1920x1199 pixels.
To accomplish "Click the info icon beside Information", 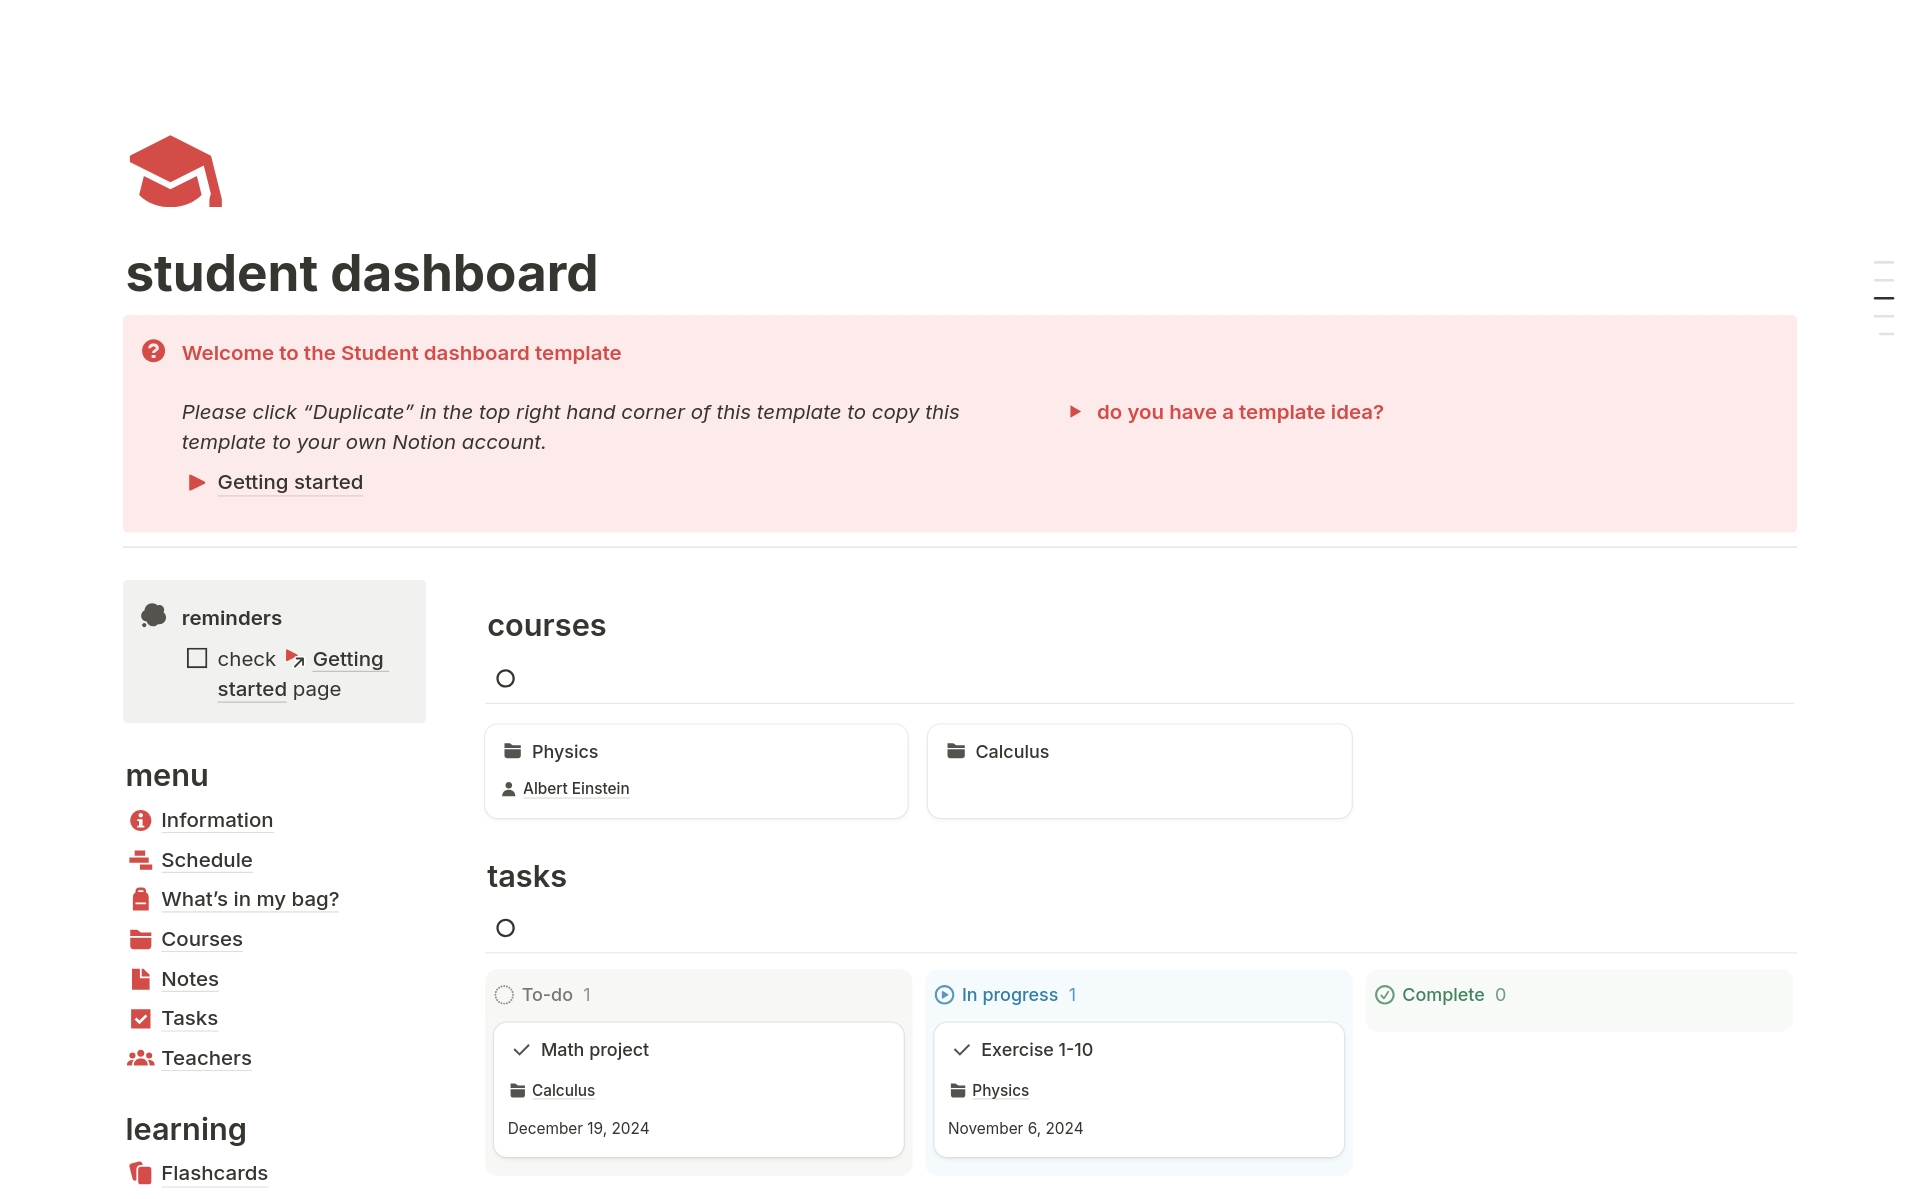I will point(139,820).
